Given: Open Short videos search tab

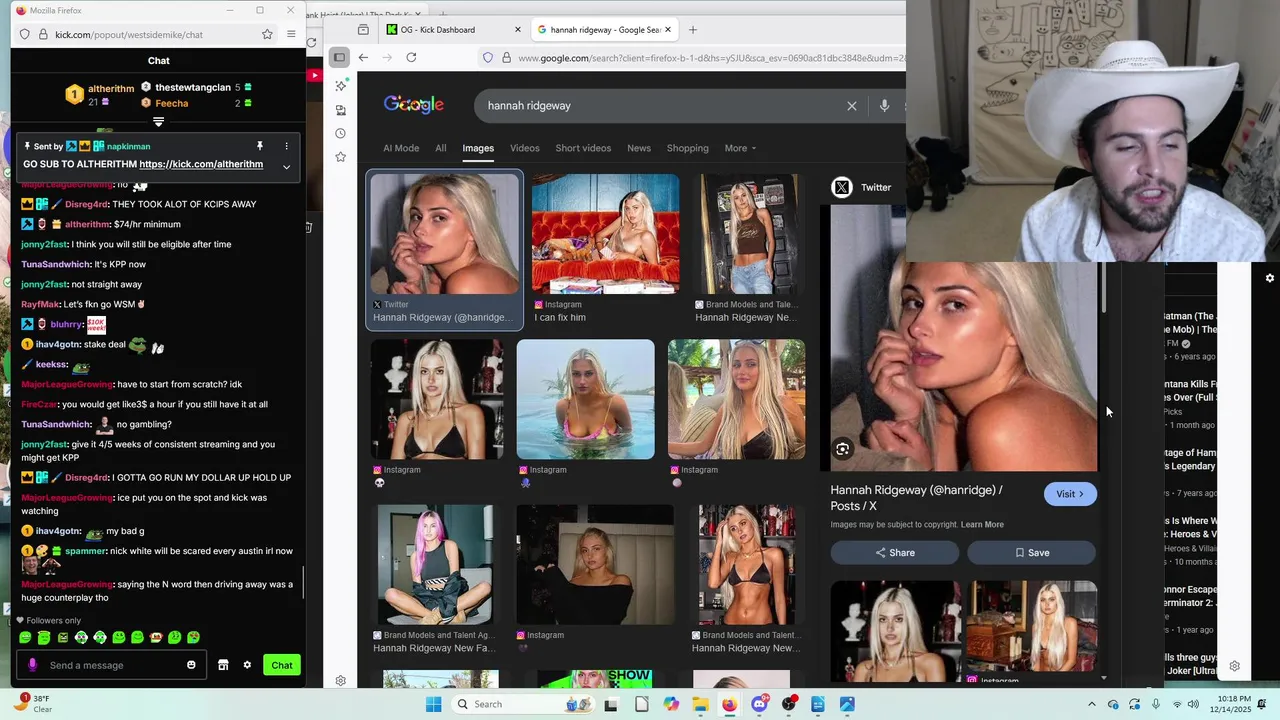Looking at the screenshot, I should point(583,148).
